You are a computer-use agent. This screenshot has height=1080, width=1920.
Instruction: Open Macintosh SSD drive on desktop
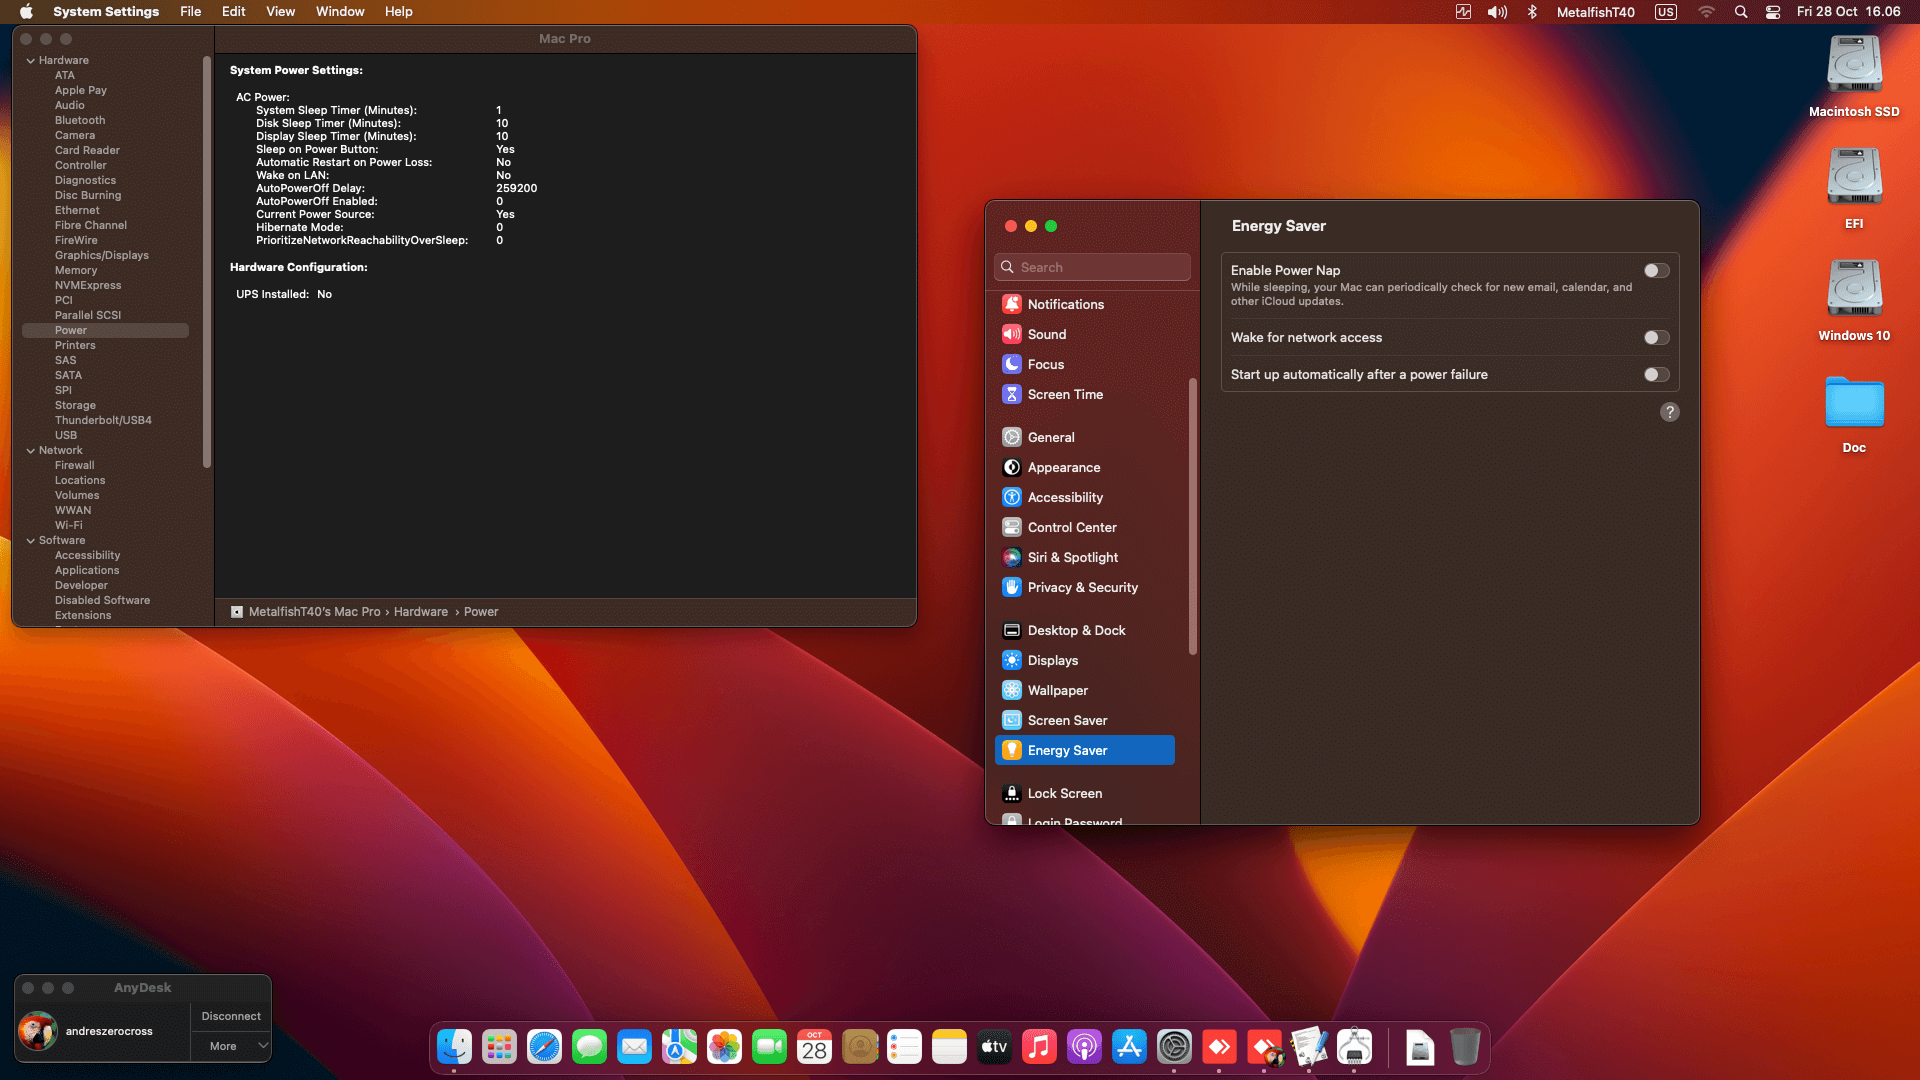1854,65
